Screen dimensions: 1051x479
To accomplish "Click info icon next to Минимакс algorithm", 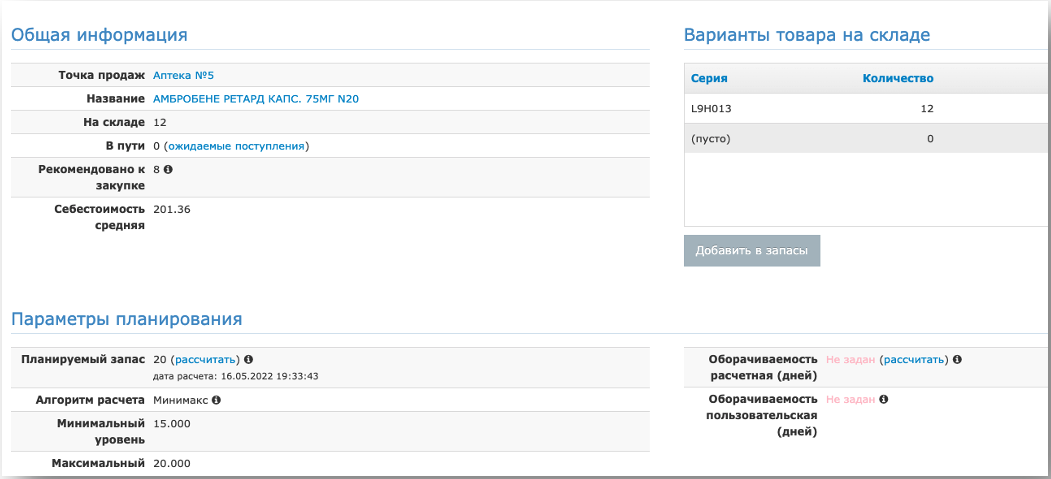I will point(216,400).
